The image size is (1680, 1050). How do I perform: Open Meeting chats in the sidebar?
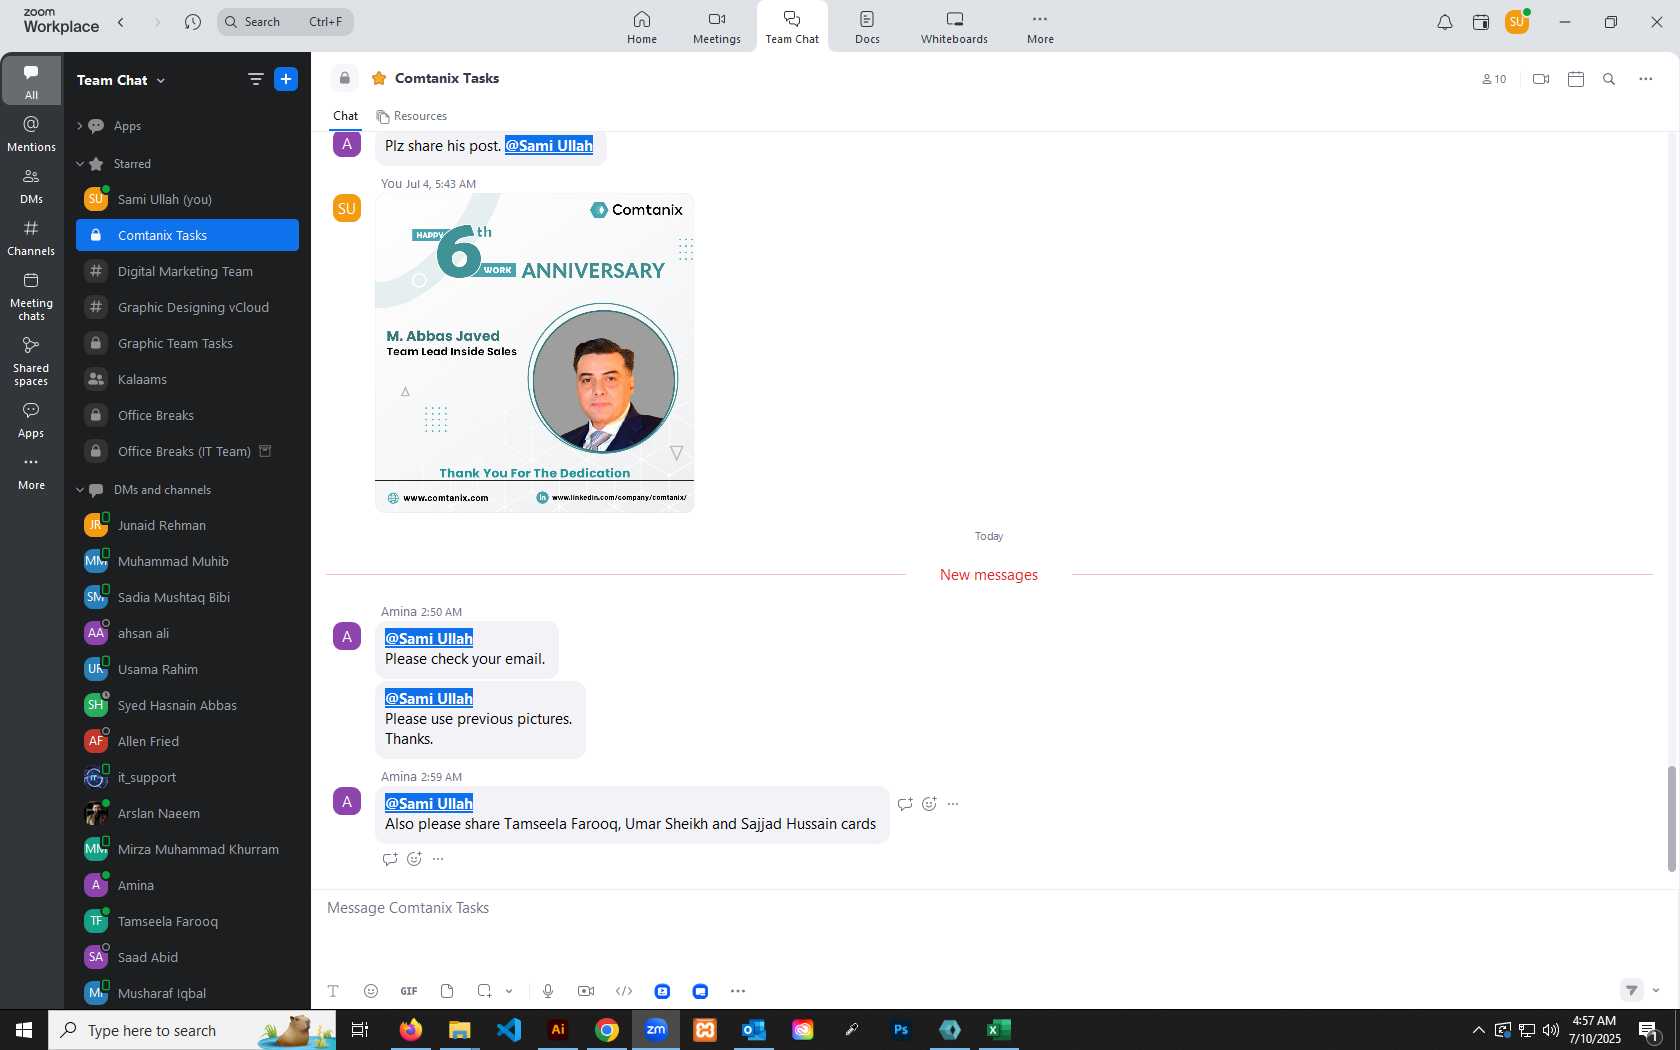(31, 296)
